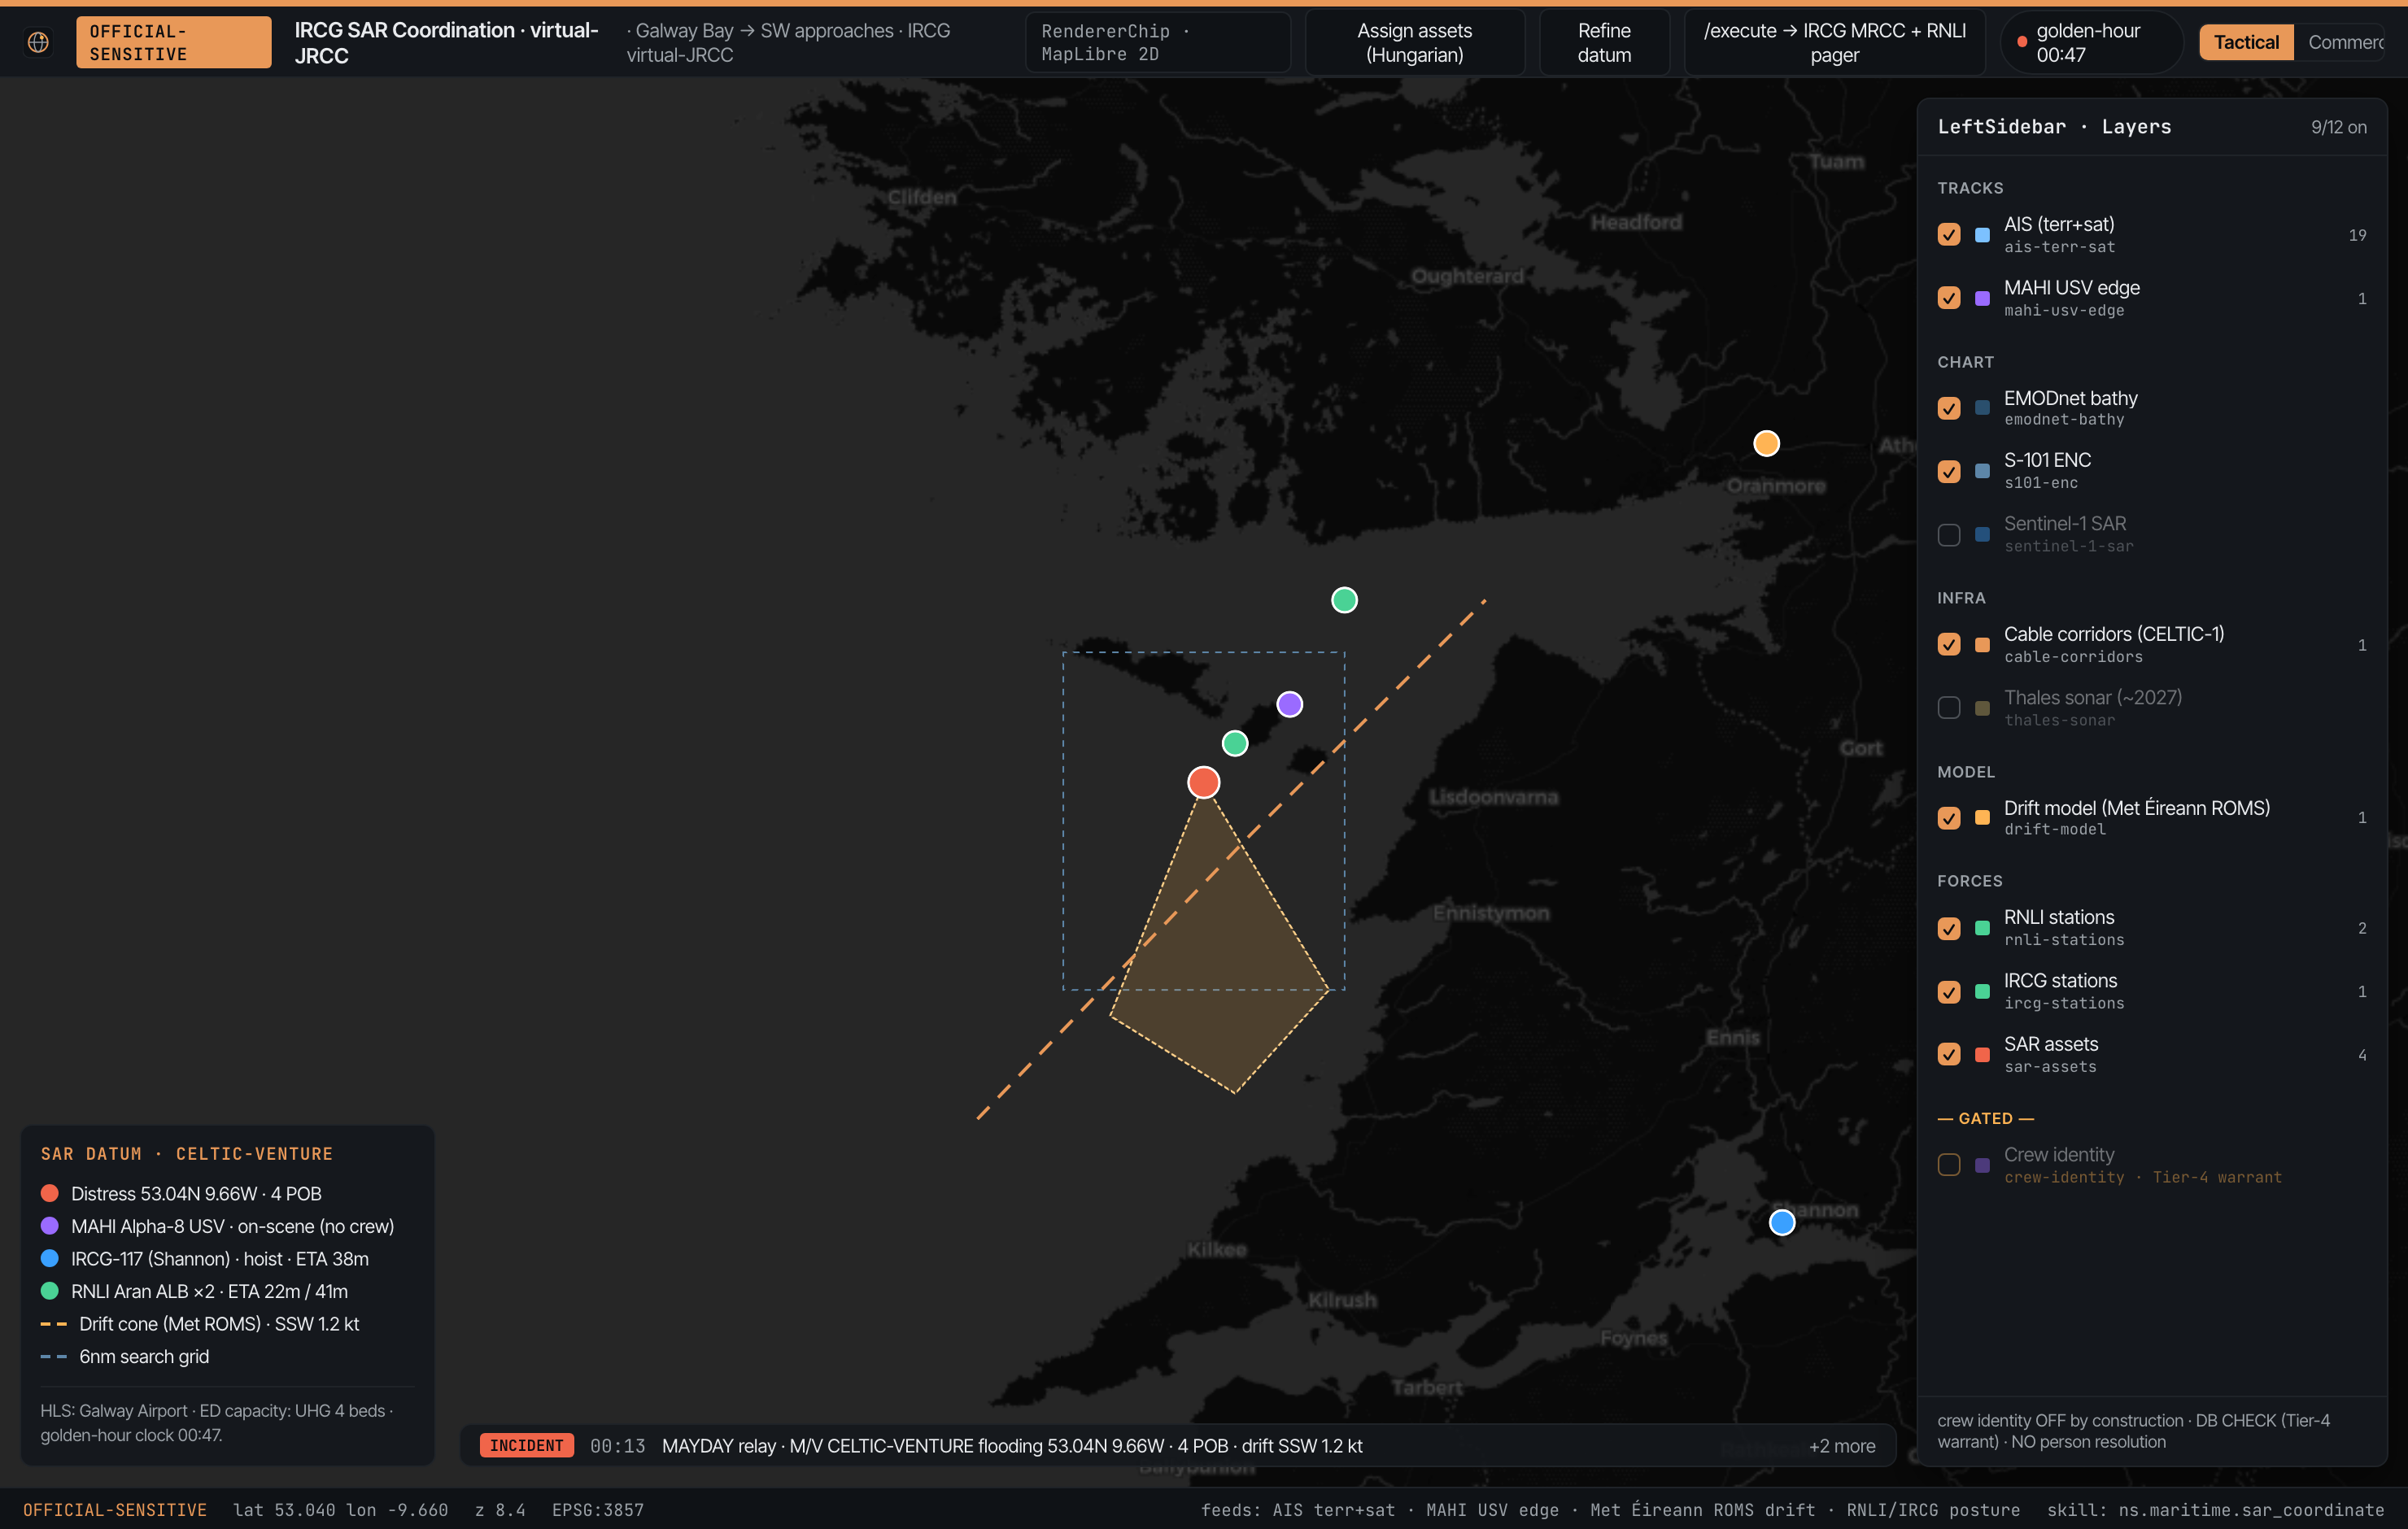Image resolution: width=2408 pixels, height=1529 pixels.
Task: Toggle the Drift model layer checkbox
Action: tap(1948, 818)
